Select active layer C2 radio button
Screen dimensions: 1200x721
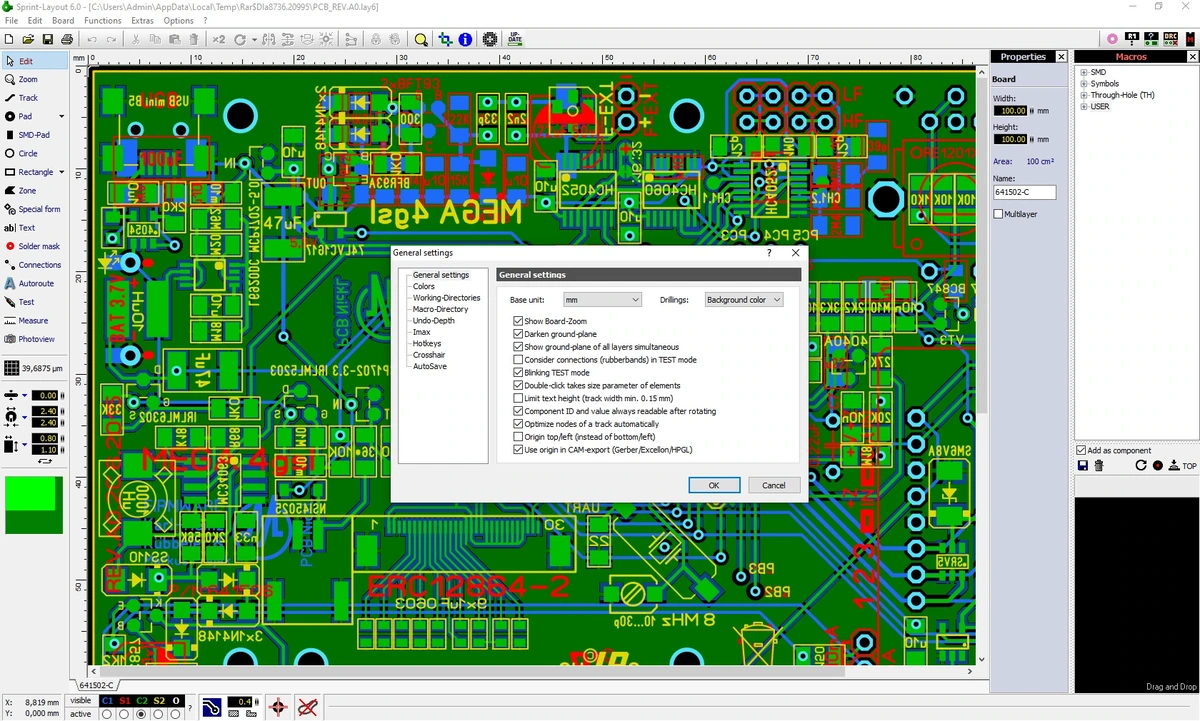click(x=141, y=714)
